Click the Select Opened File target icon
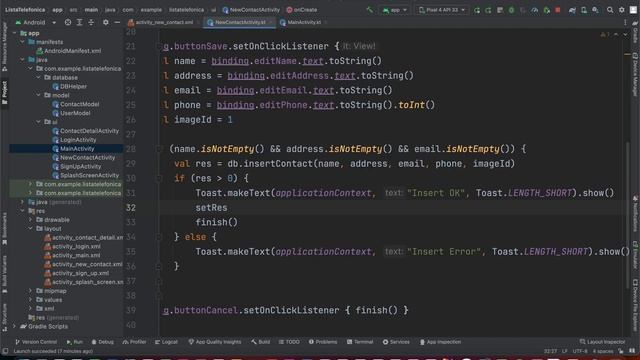Viewport: 640px width, 360px height. coord(68,22)
